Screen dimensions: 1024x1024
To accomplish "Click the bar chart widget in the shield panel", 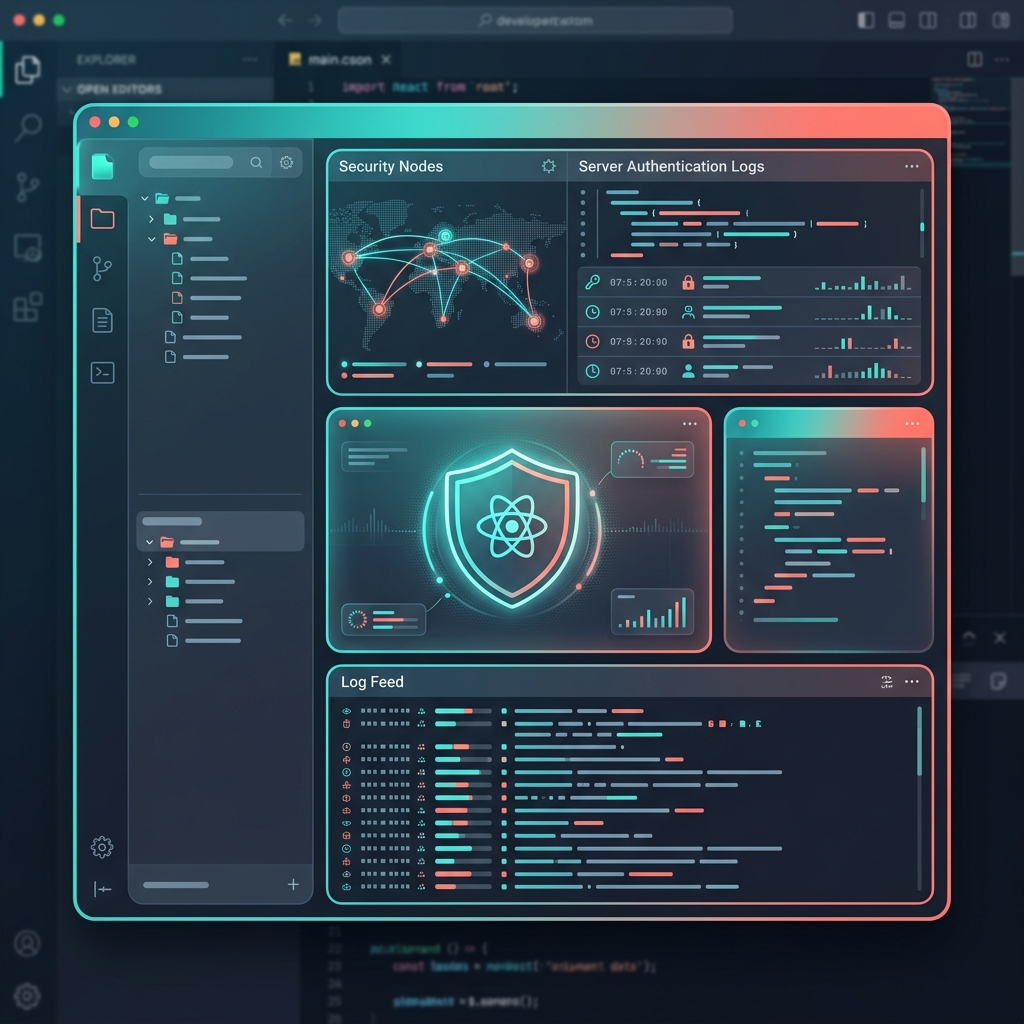I will pos(652,612).
